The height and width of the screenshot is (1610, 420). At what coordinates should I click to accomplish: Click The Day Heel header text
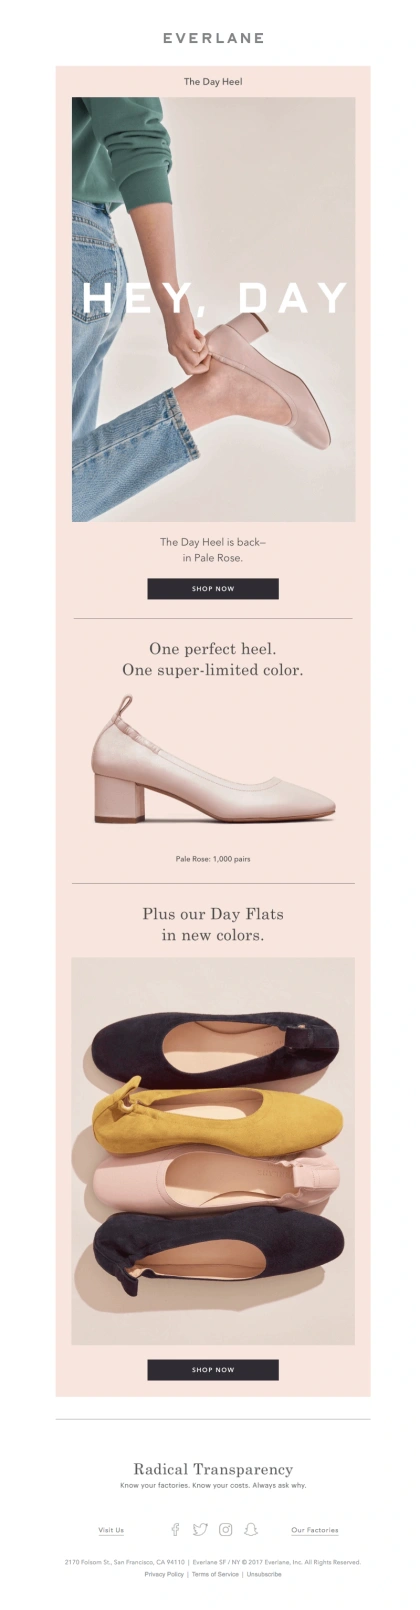click(213, 82)
